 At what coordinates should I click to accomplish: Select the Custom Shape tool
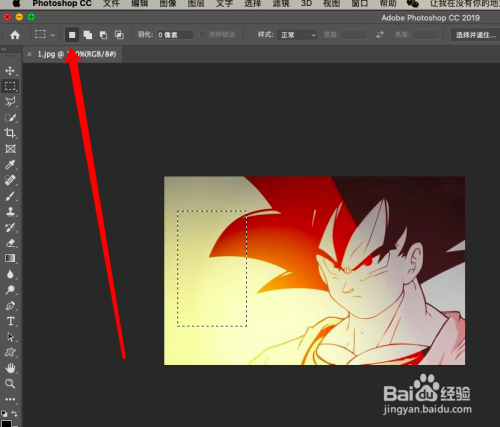[10, 352]
